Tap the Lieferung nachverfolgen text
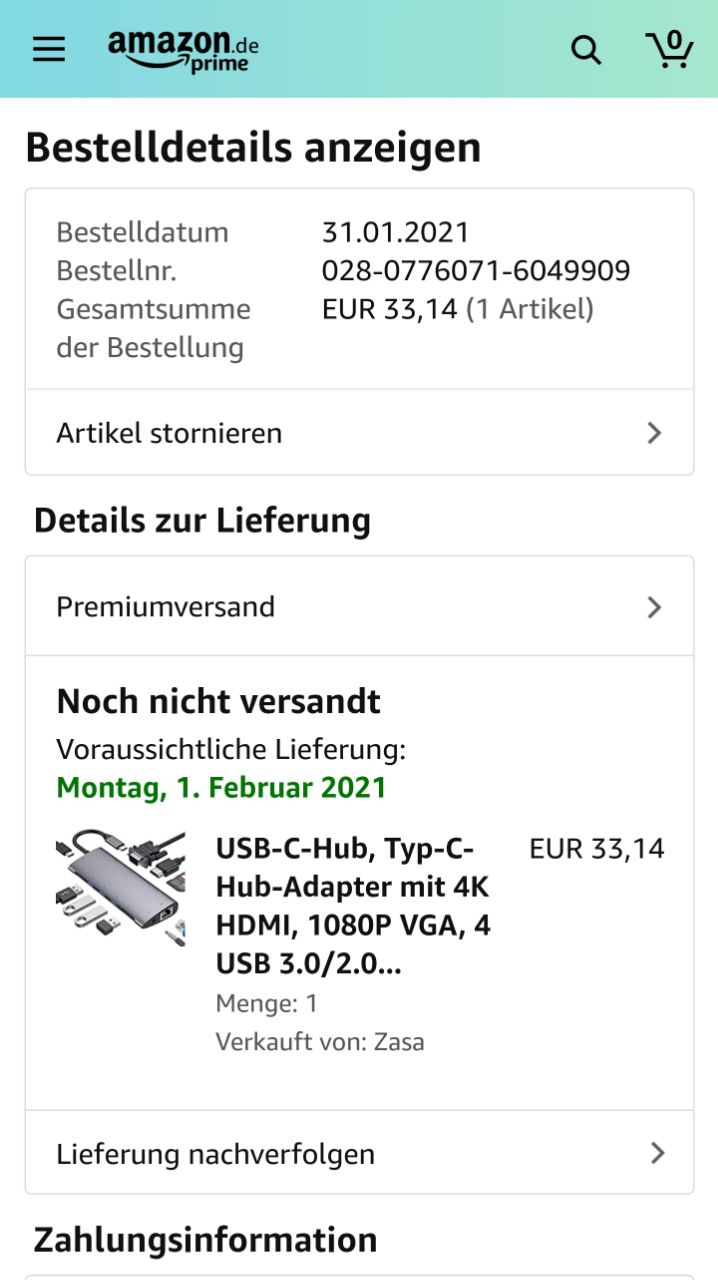The width and height of the screenshot is (718, 1280). click(x=215, y=1154)
